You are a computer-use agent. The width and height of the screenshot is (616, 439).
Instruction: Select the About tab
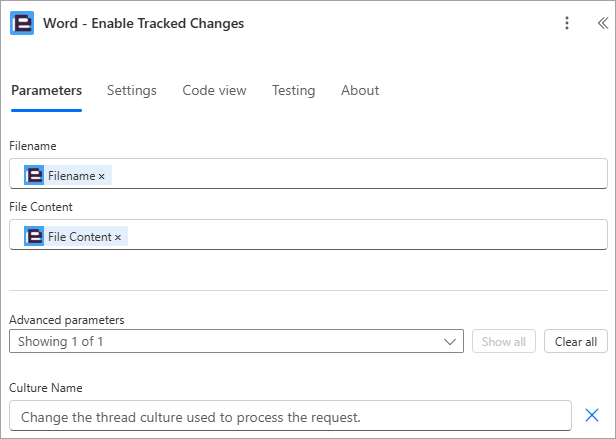click(360, 90)
